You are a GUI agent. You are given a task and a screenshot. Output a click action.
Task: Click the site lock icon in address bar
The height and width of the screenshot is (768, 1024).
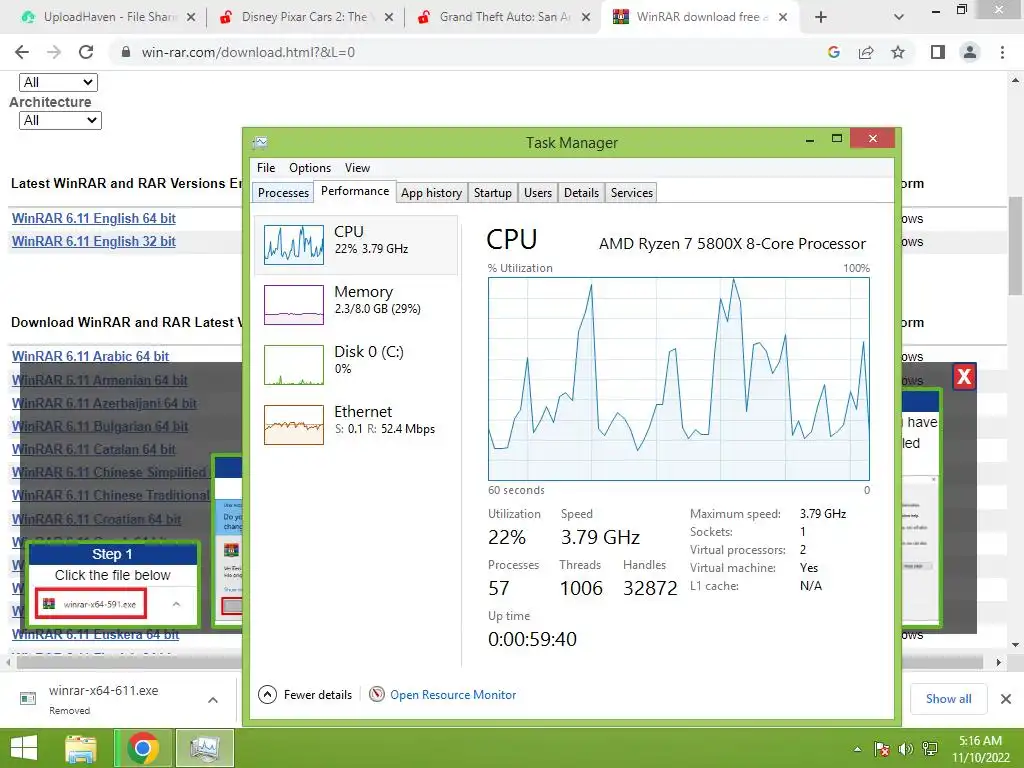pos(126,52)
